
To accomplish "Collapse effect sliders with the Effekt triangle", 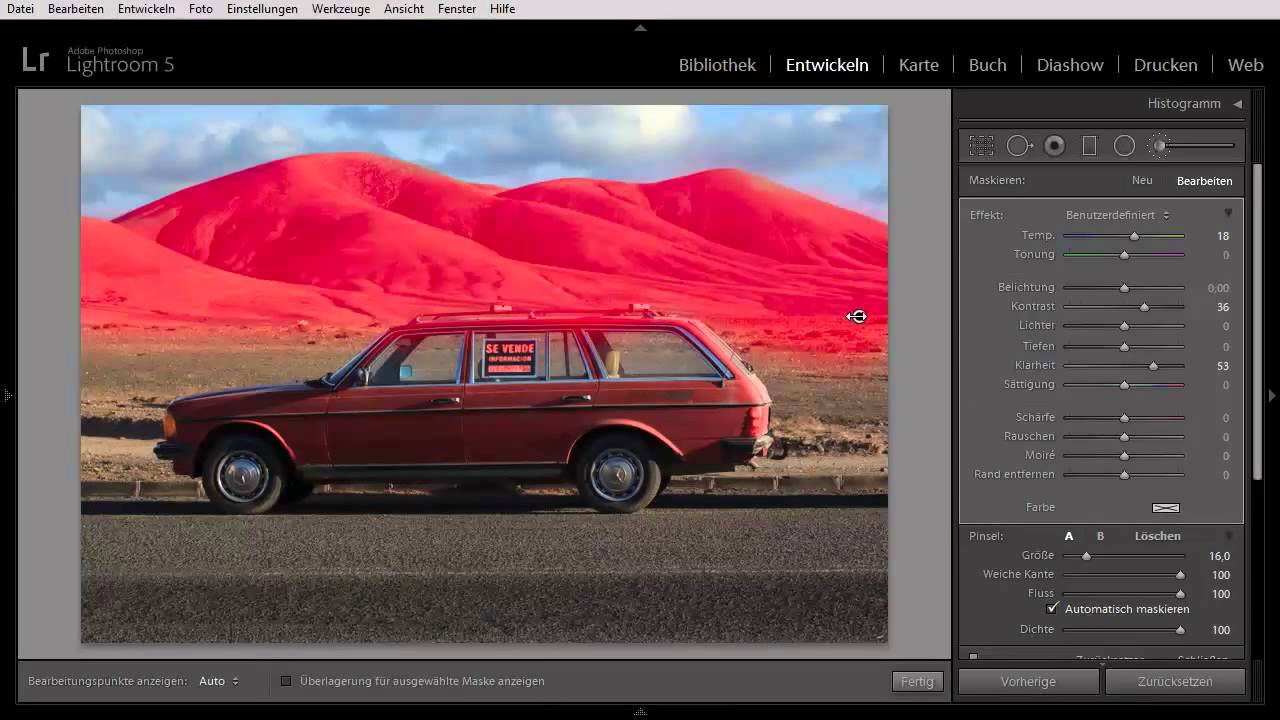I will [x=1228, y=213].
